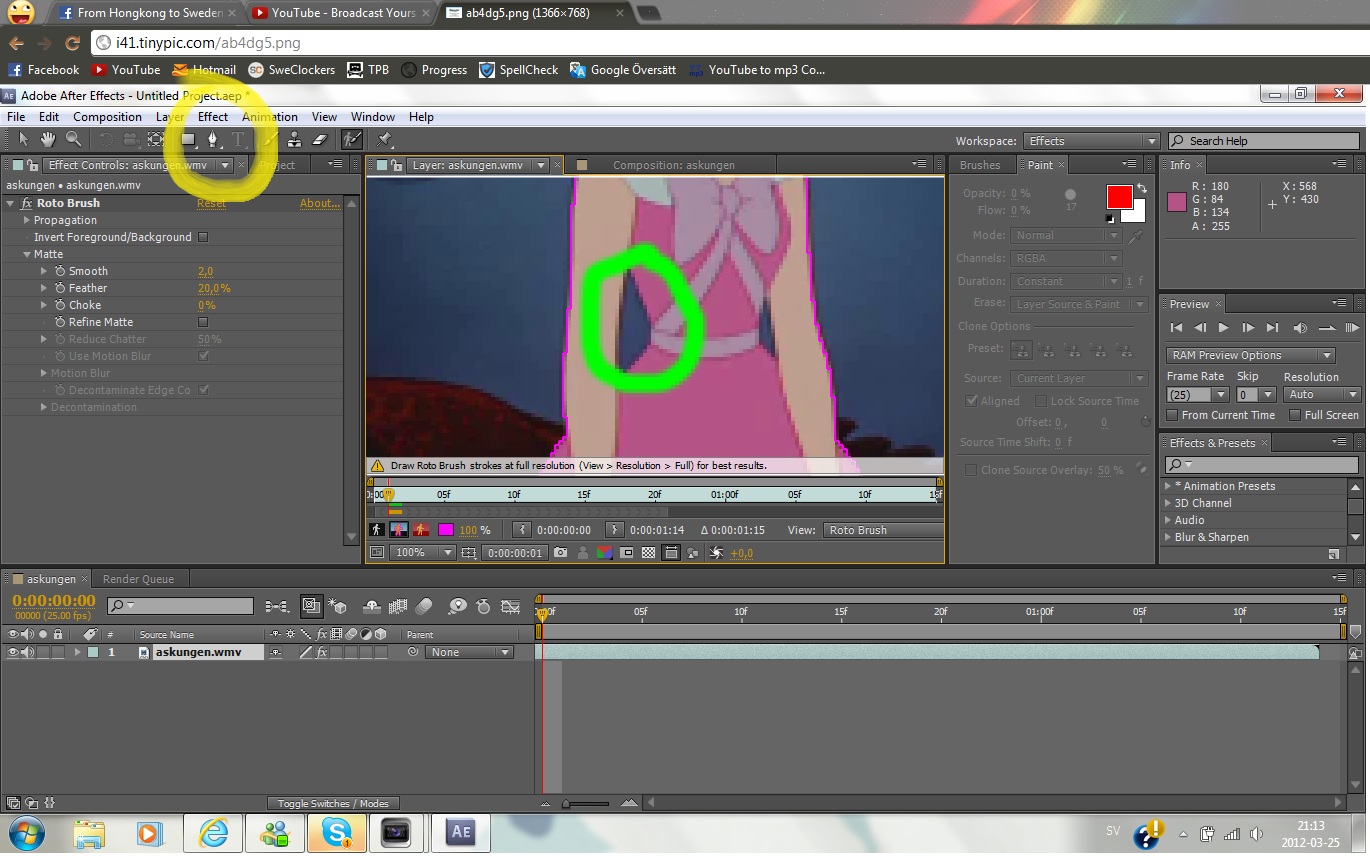
Task: Switch to Brushes panel tab
Action: (980, 165)
